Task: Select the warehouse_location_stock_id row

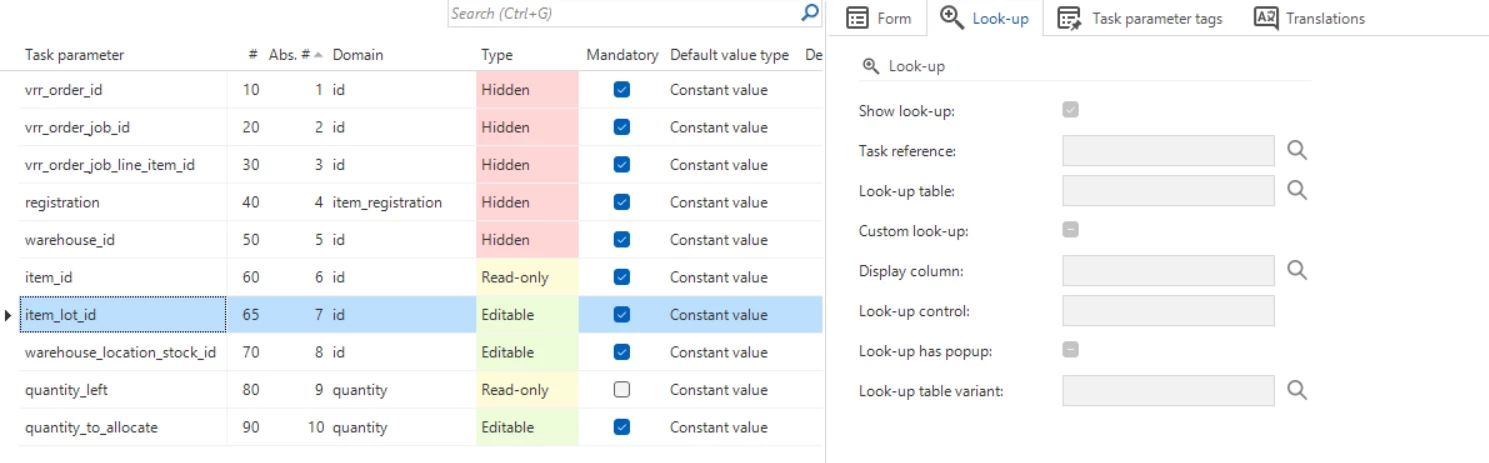Action: point(120,352)
